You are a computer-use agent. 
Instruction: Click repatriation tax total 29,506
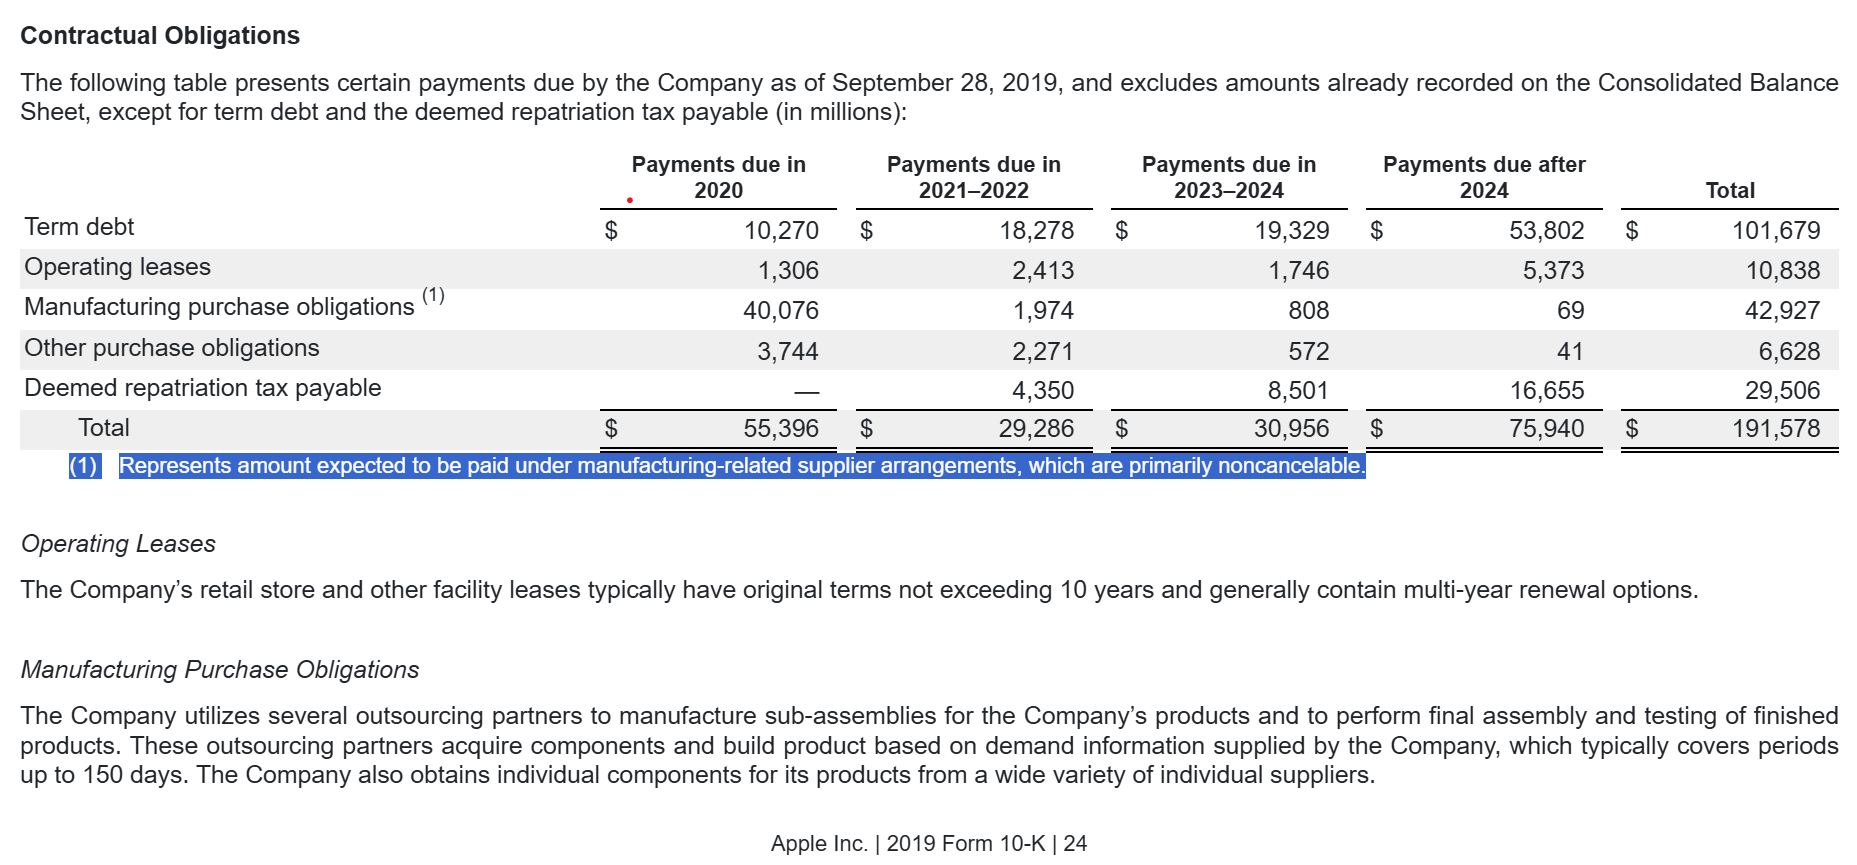pos(1783,391)
